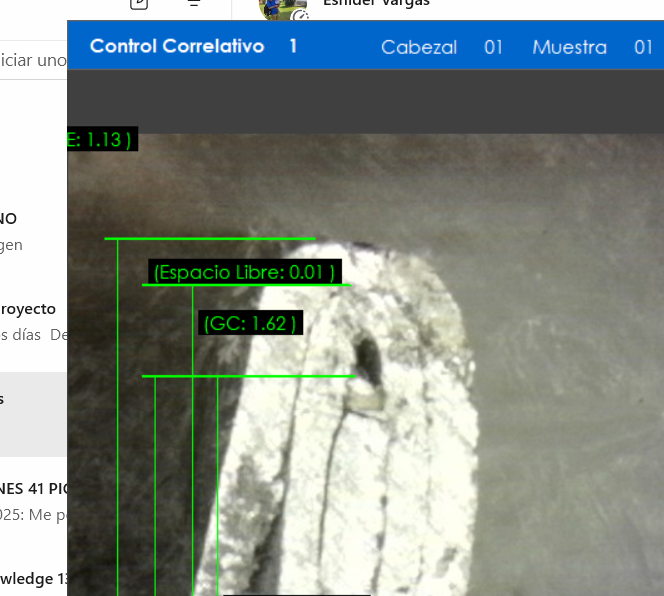Click the "Cabezal" label in the header
The image size is (664, 596).
click(419, 47)
